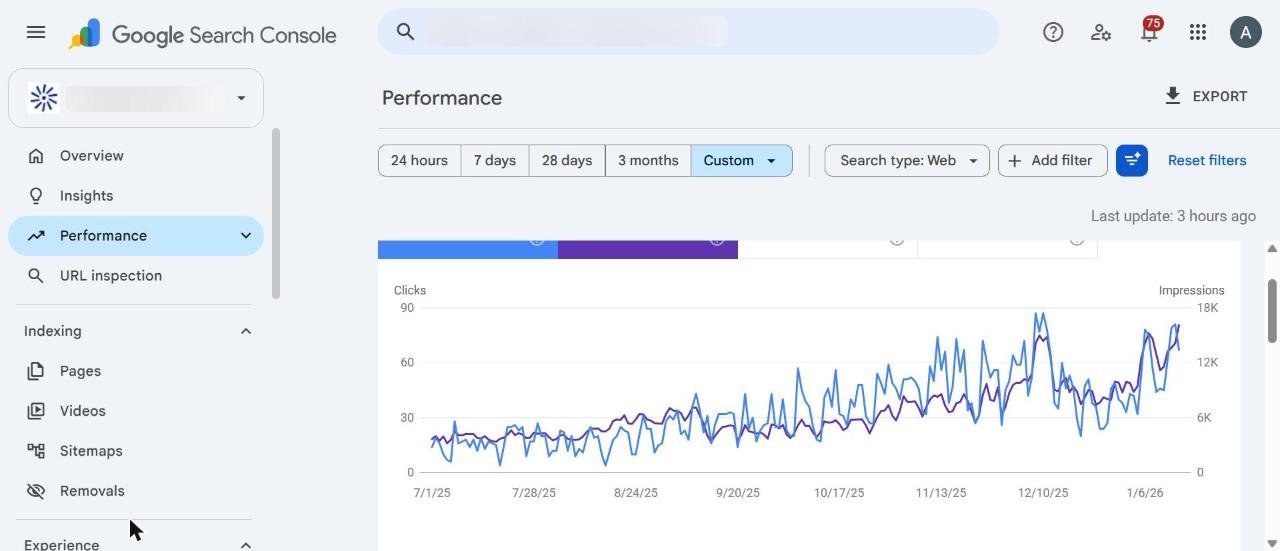Image resolution: width=1280 pixels, height=551 pixels.
Task: Toggle the third metric card (average CTR)
Action: (828, 249)
